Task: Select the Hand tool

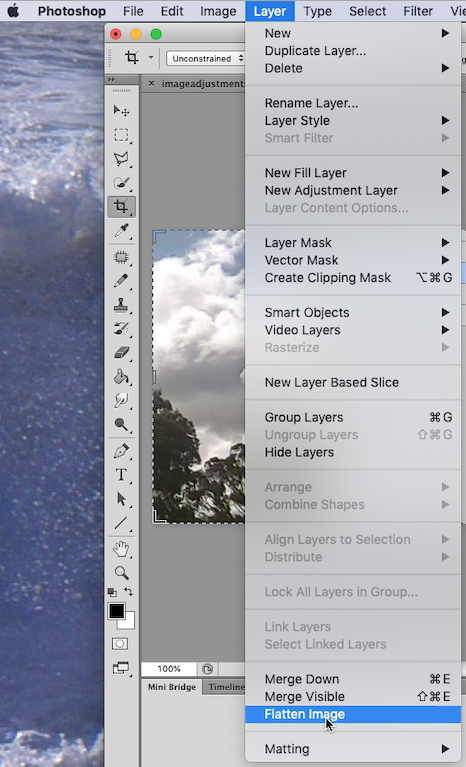Action: [x=121, y=549]
